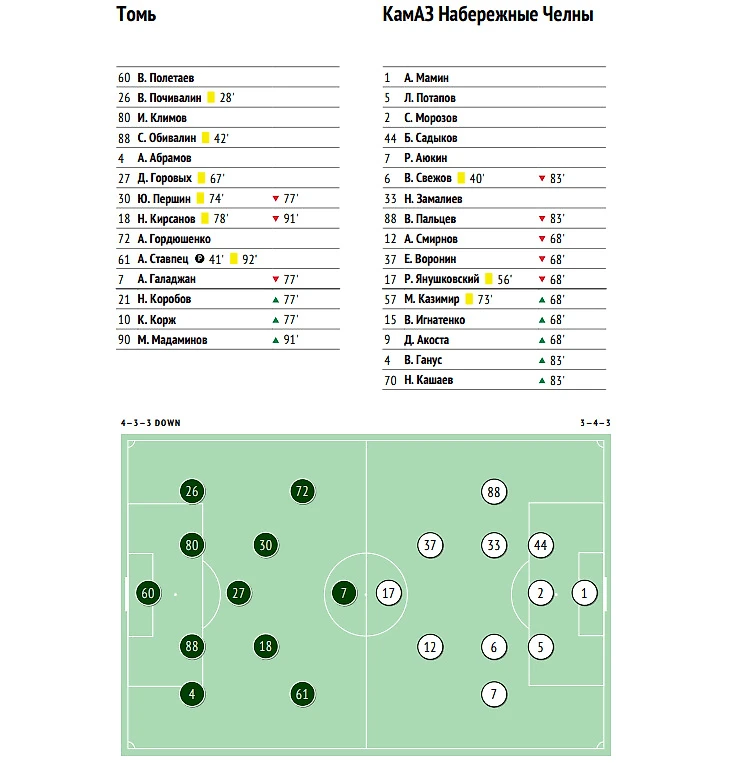Open the Томь team heading
Viewport: 730px width, 763px height.
[136, 14]
